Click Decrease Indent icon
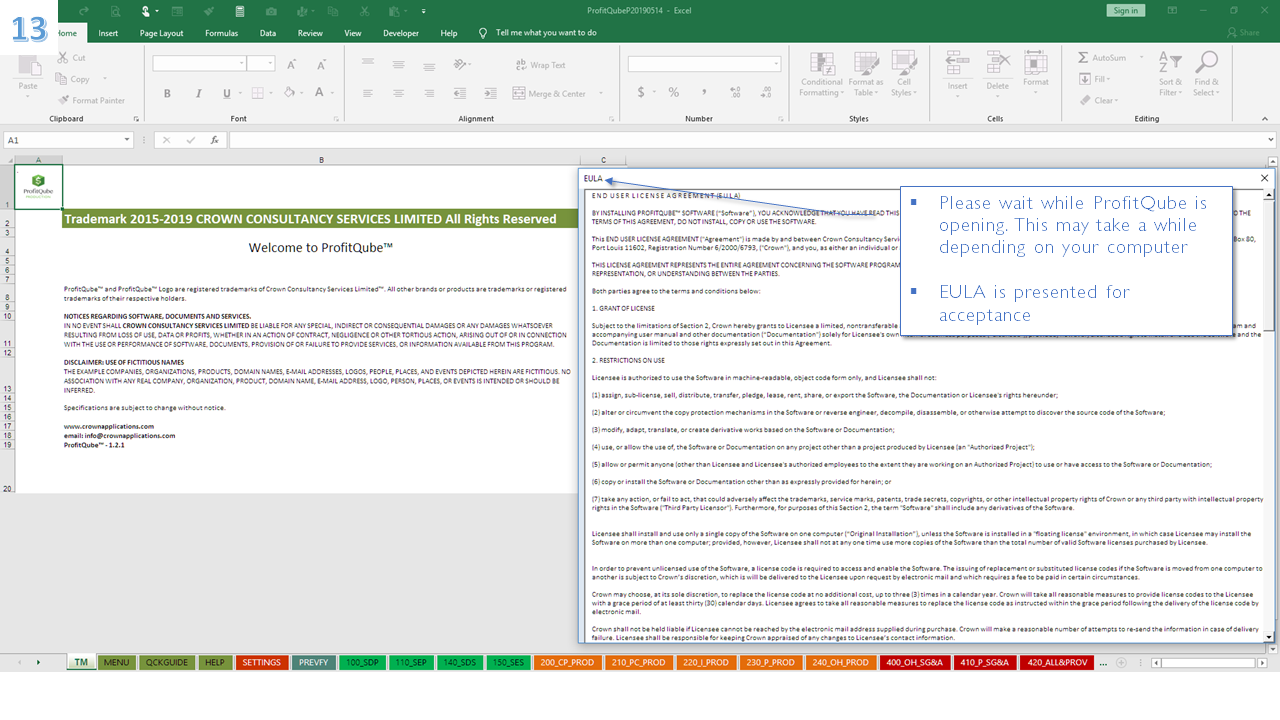 tap(458, 93)
